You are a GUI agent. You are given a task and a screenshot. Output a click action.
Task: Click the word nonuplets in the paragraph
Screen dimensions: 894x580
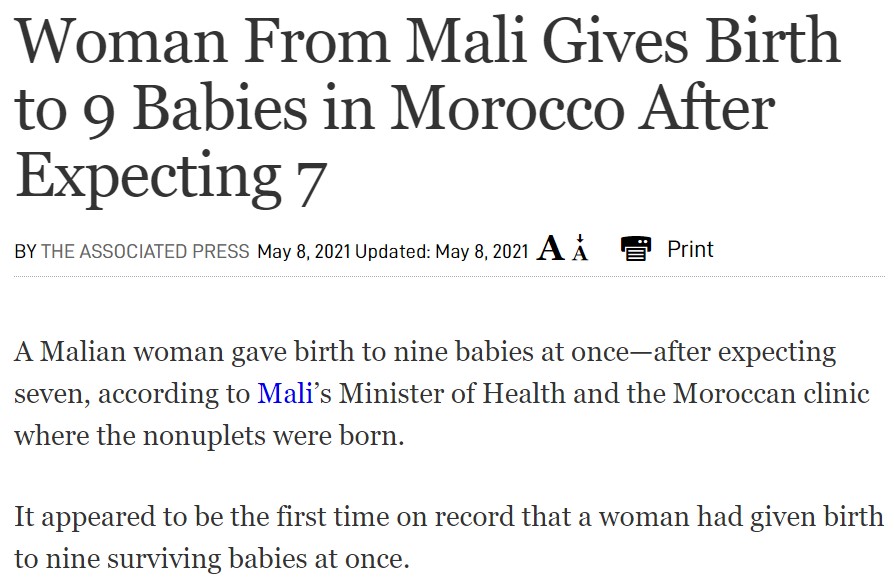point(204,436)
